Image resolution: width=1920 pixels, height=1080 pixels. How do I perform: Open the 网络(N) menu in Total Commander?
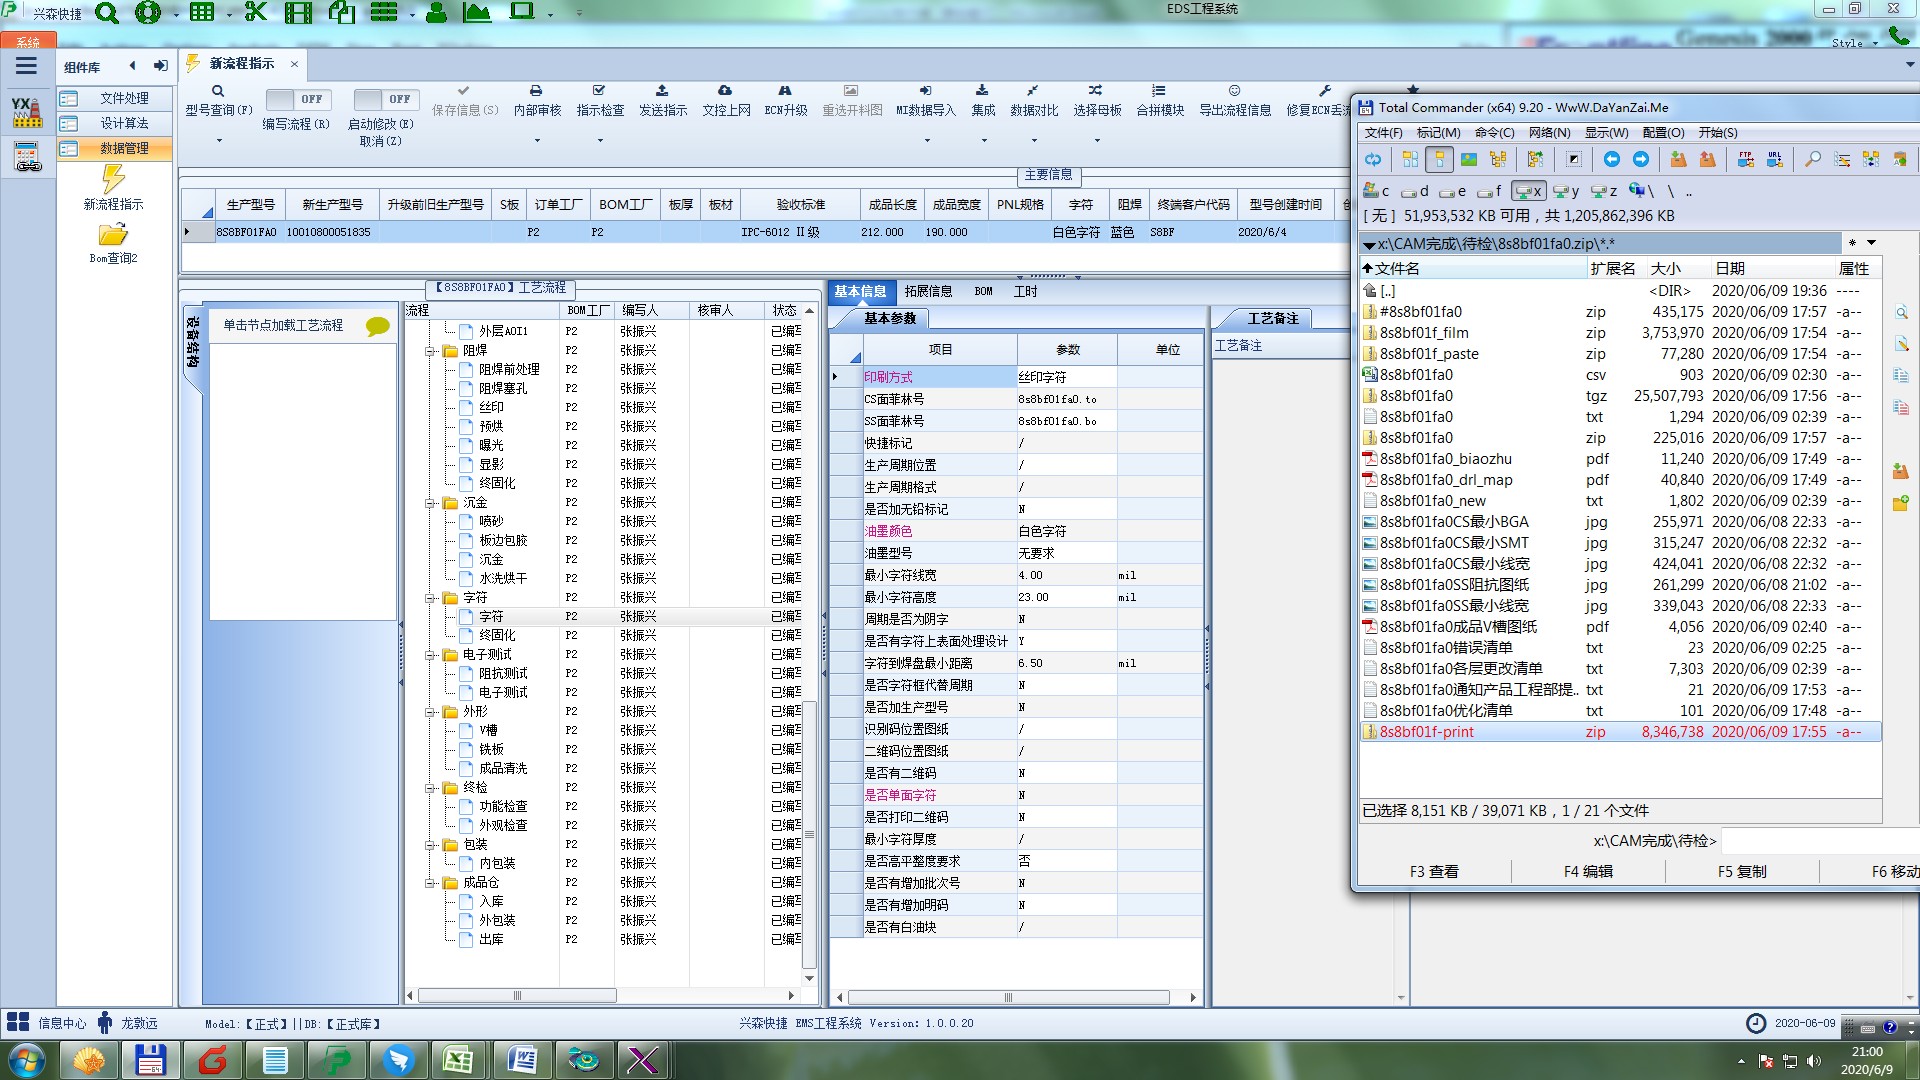1548,132
